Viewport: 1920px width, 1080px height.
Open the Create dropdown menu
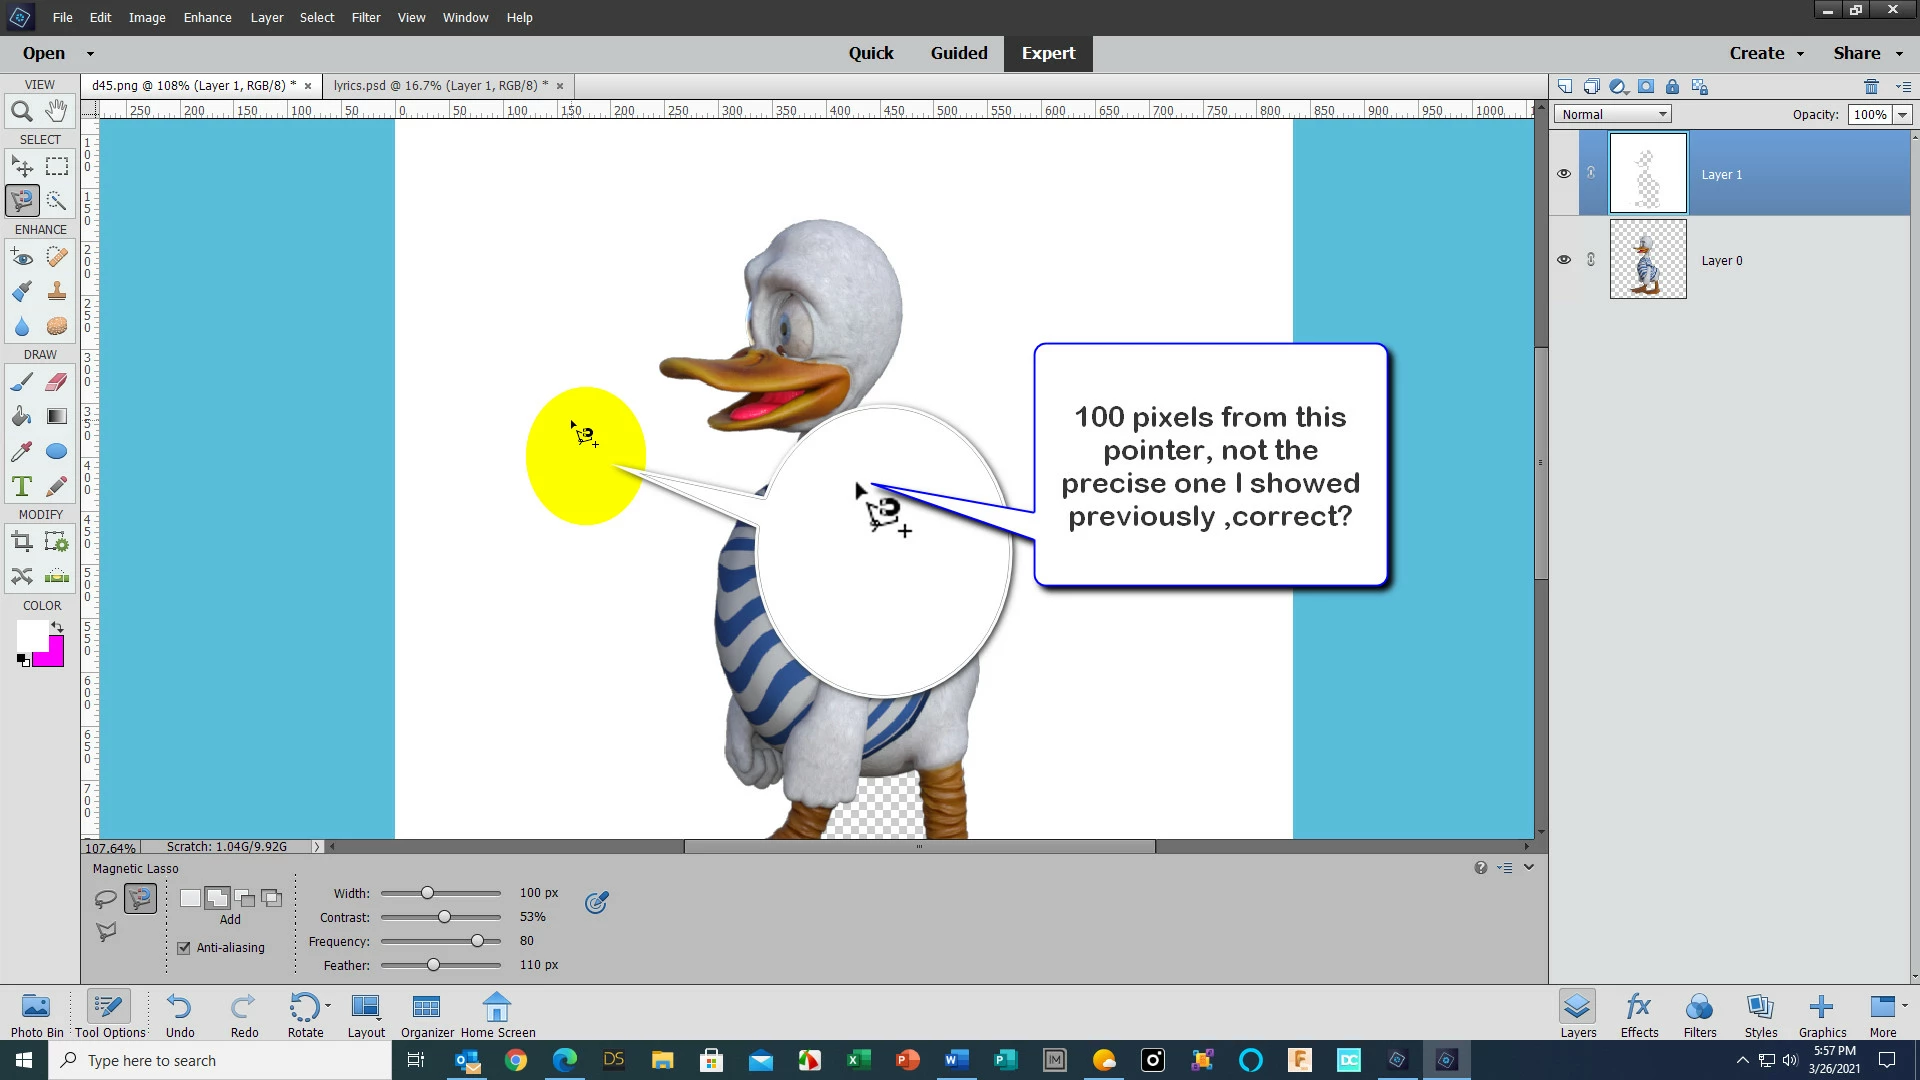pos(1766,53)
